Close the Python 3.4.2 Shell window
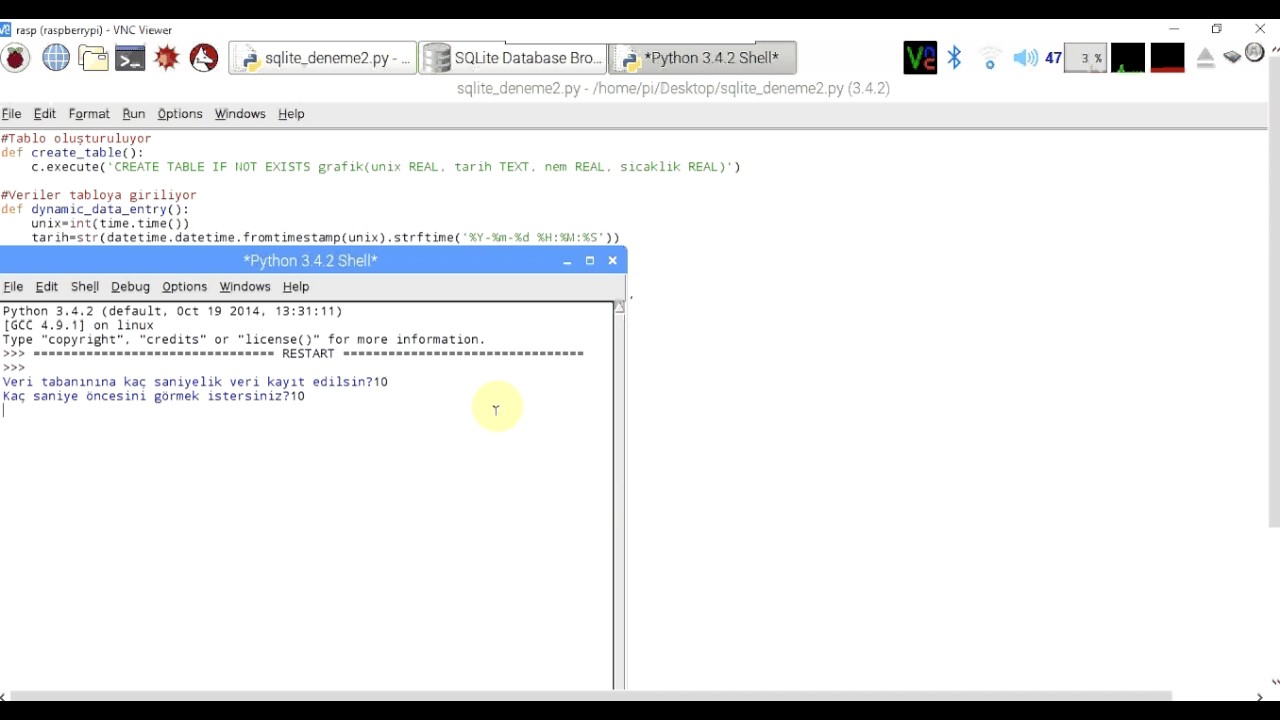 coord(613,261)
